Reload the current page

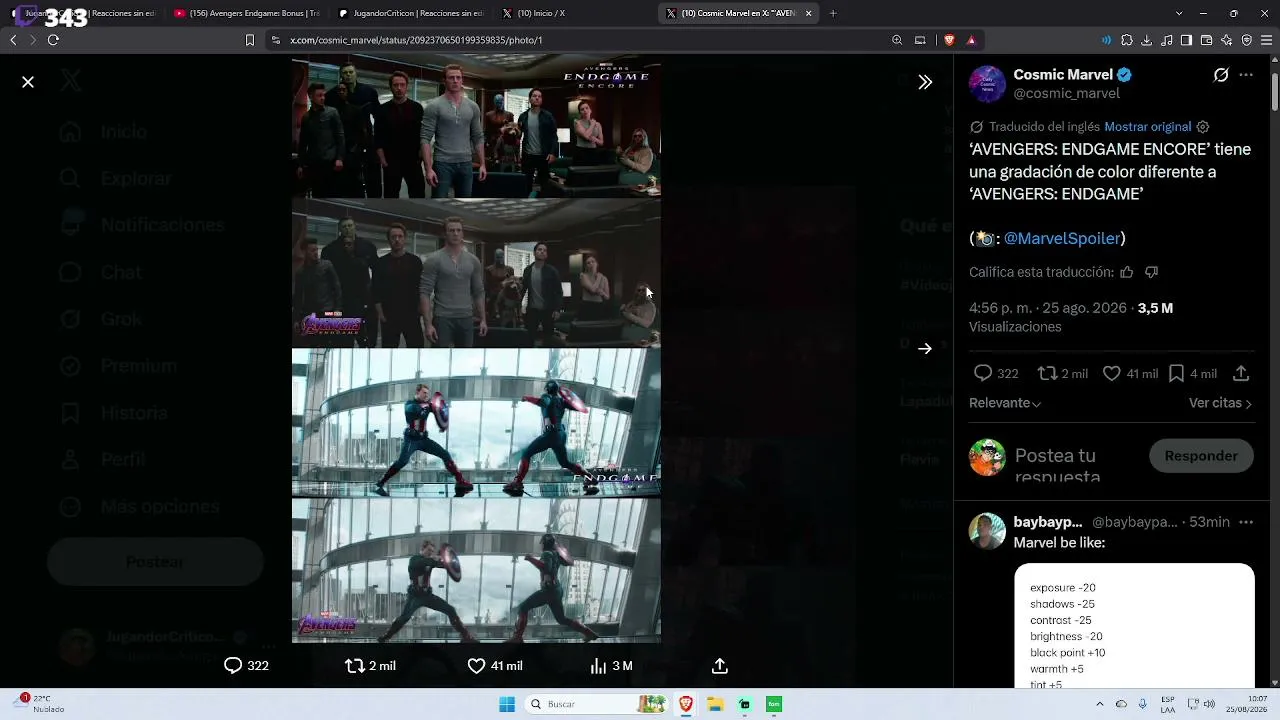[53, 40]
